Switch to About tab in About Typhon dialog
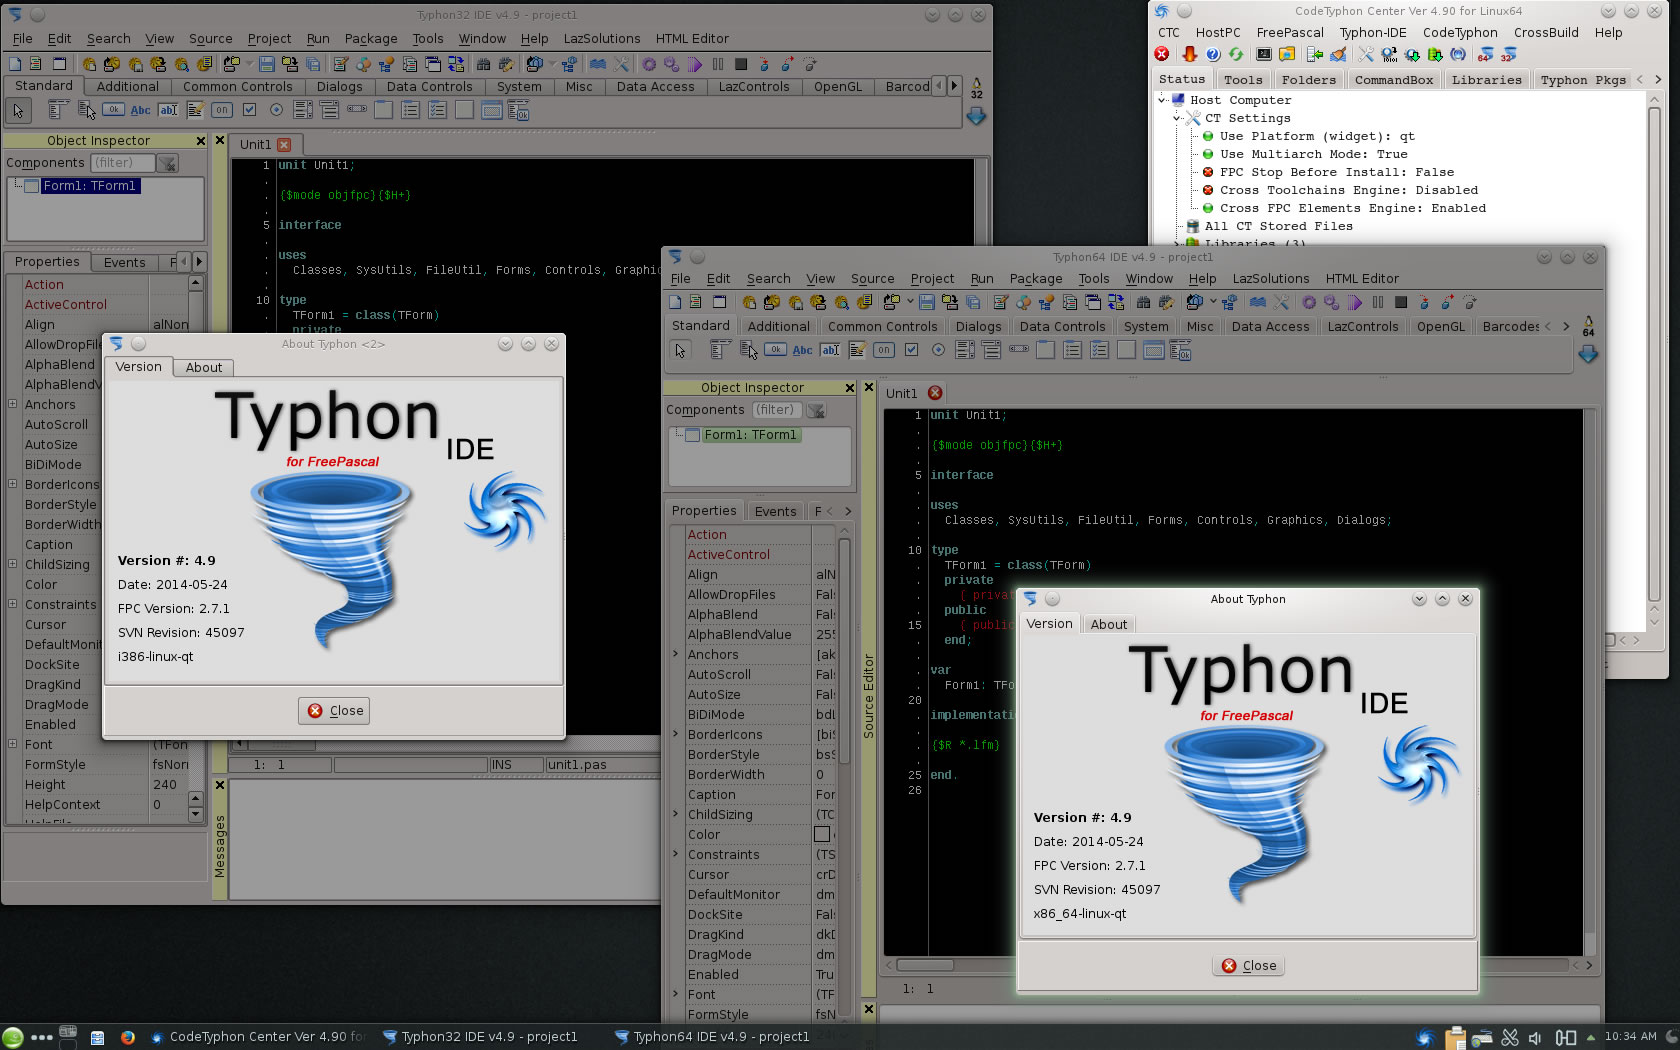Viewport: 1680px width, 1050px height. pos(1108,624)
